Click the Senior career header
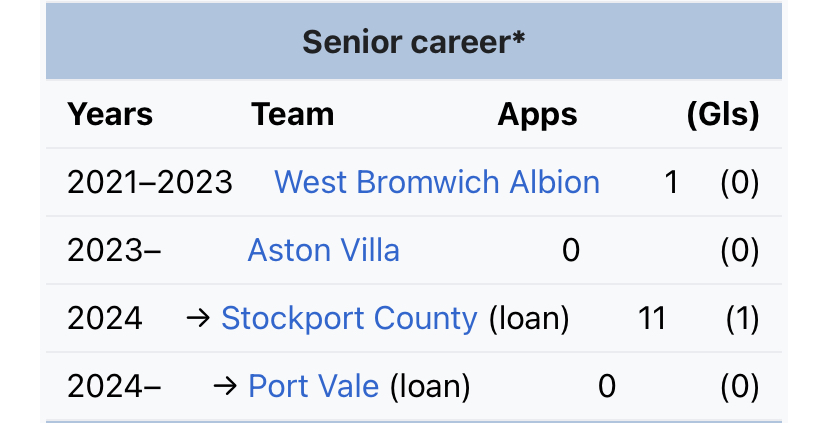 coord(413,41)
